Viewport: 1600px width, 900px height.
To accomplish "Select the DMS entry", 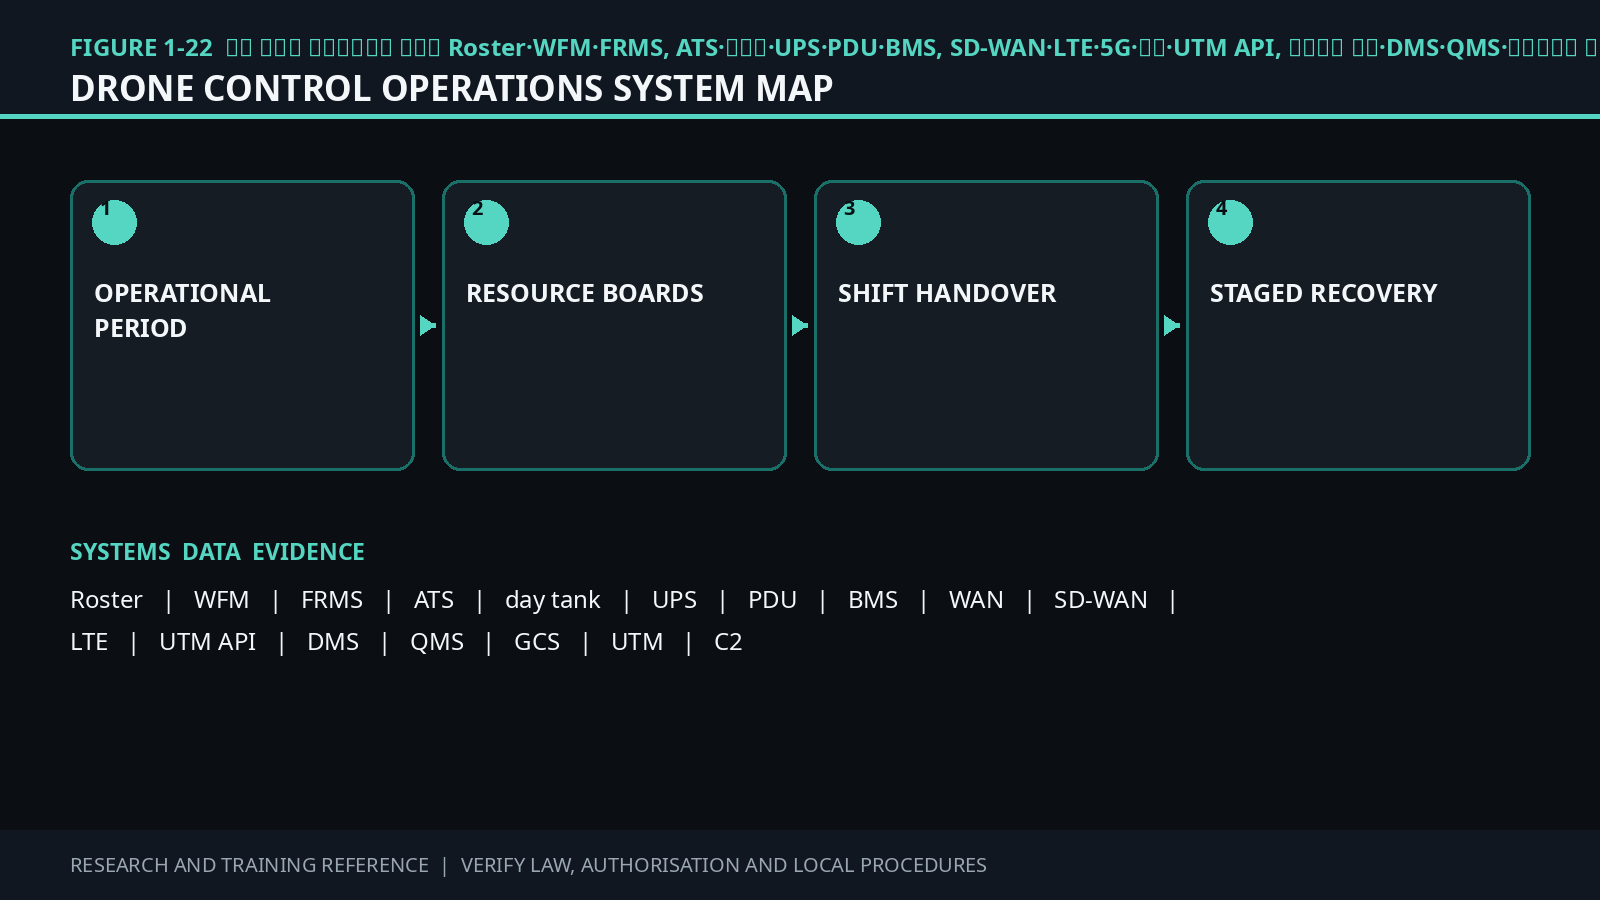I will click(333, 642).
